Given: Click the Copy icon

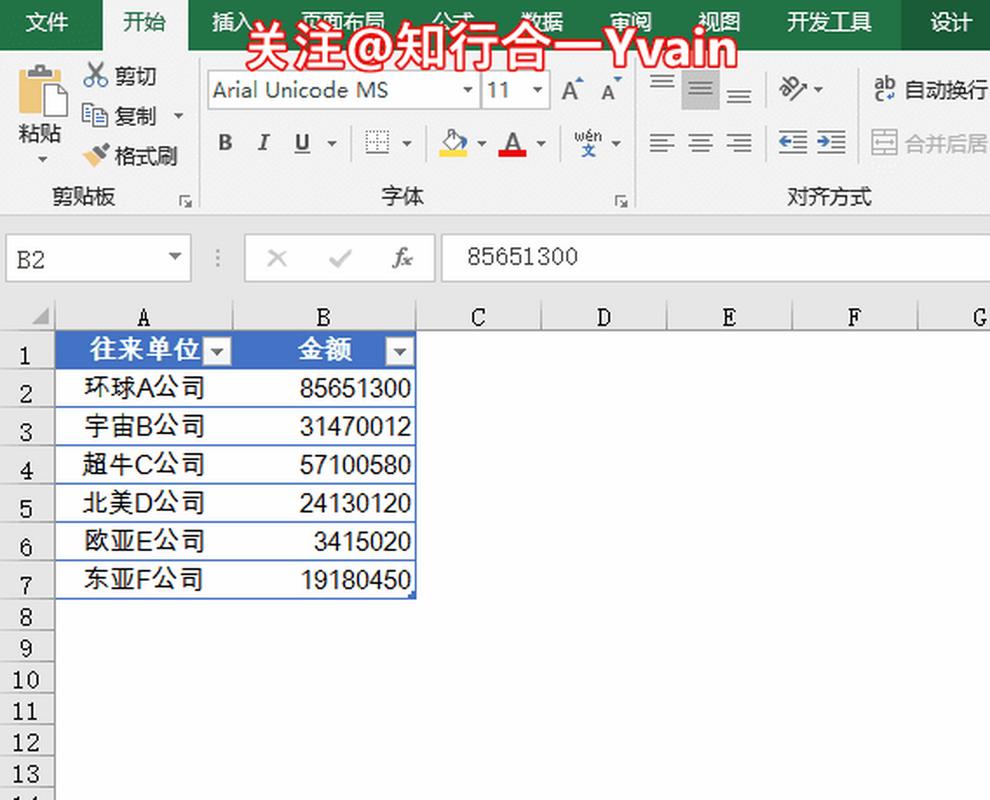Looking at the screenshot, I should pos(95,116).
